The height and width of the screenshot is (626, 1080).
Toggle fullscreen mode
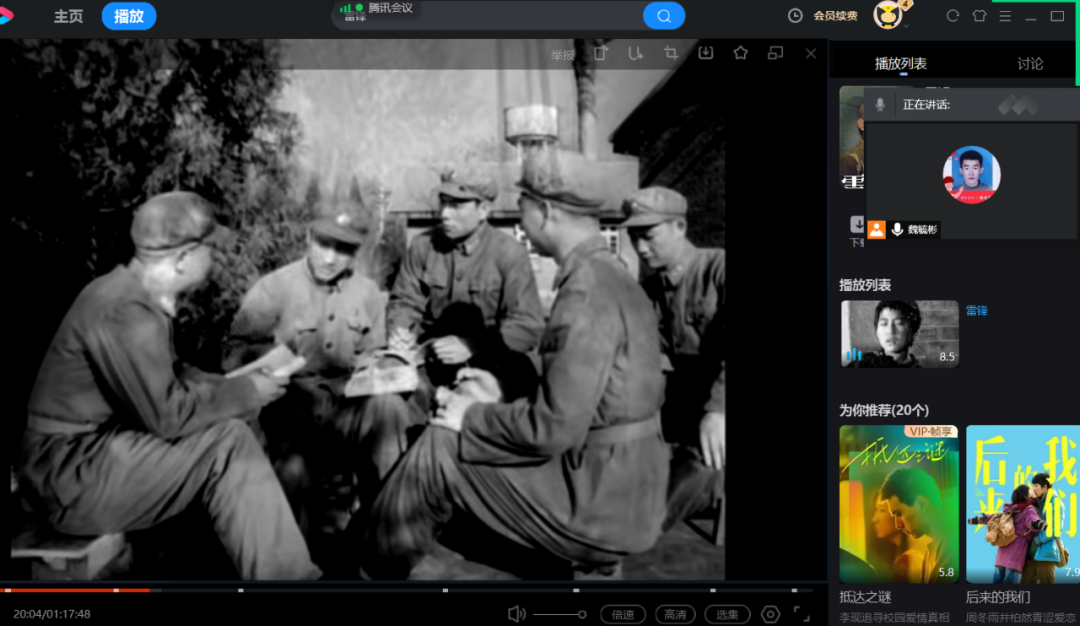coord(801,614)
